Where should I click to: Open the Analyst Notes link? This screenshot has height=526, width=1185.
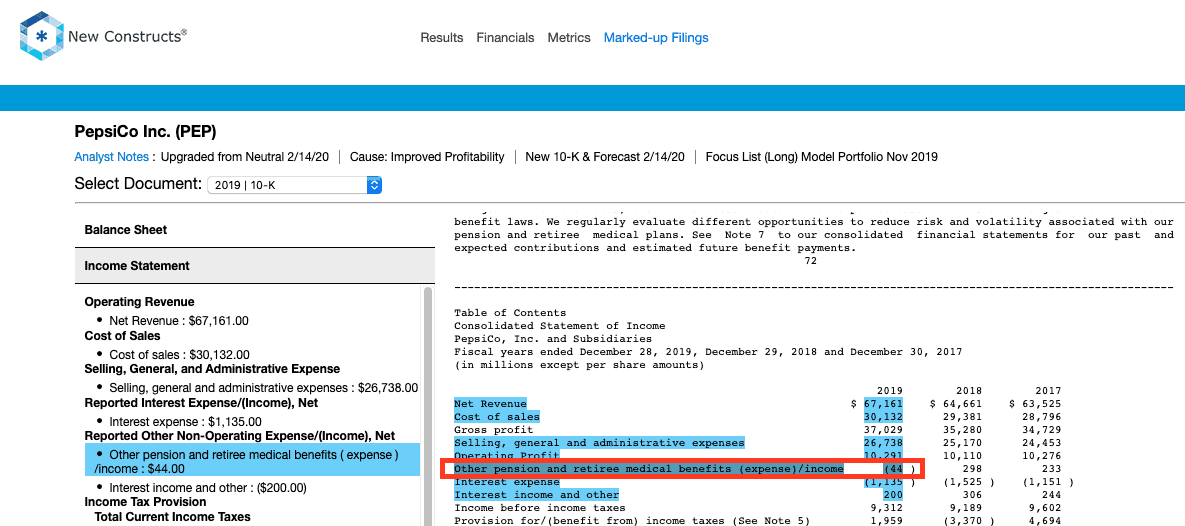coord(113,157)
